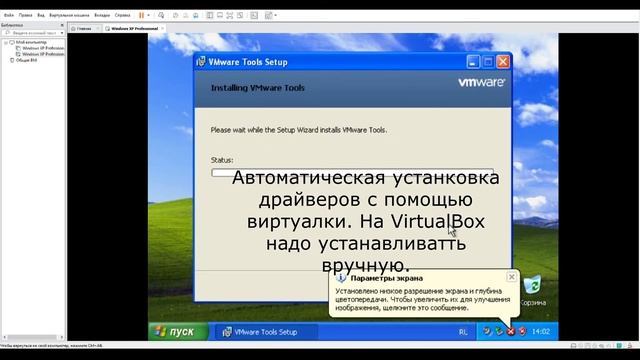Click the Safely Remove Hardware tray icon
This screenshot has width=640, height=360.
coord(499,331)
